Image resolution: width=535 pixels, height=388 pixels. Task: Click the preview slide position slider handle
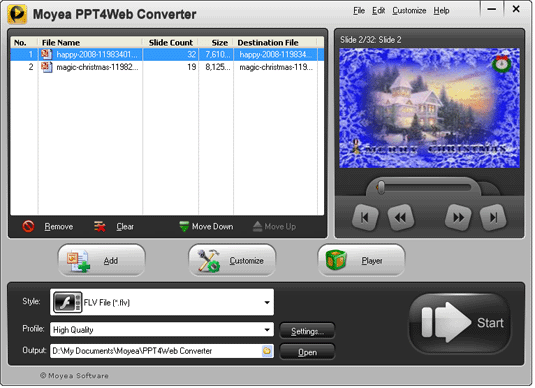coord(381,187)
